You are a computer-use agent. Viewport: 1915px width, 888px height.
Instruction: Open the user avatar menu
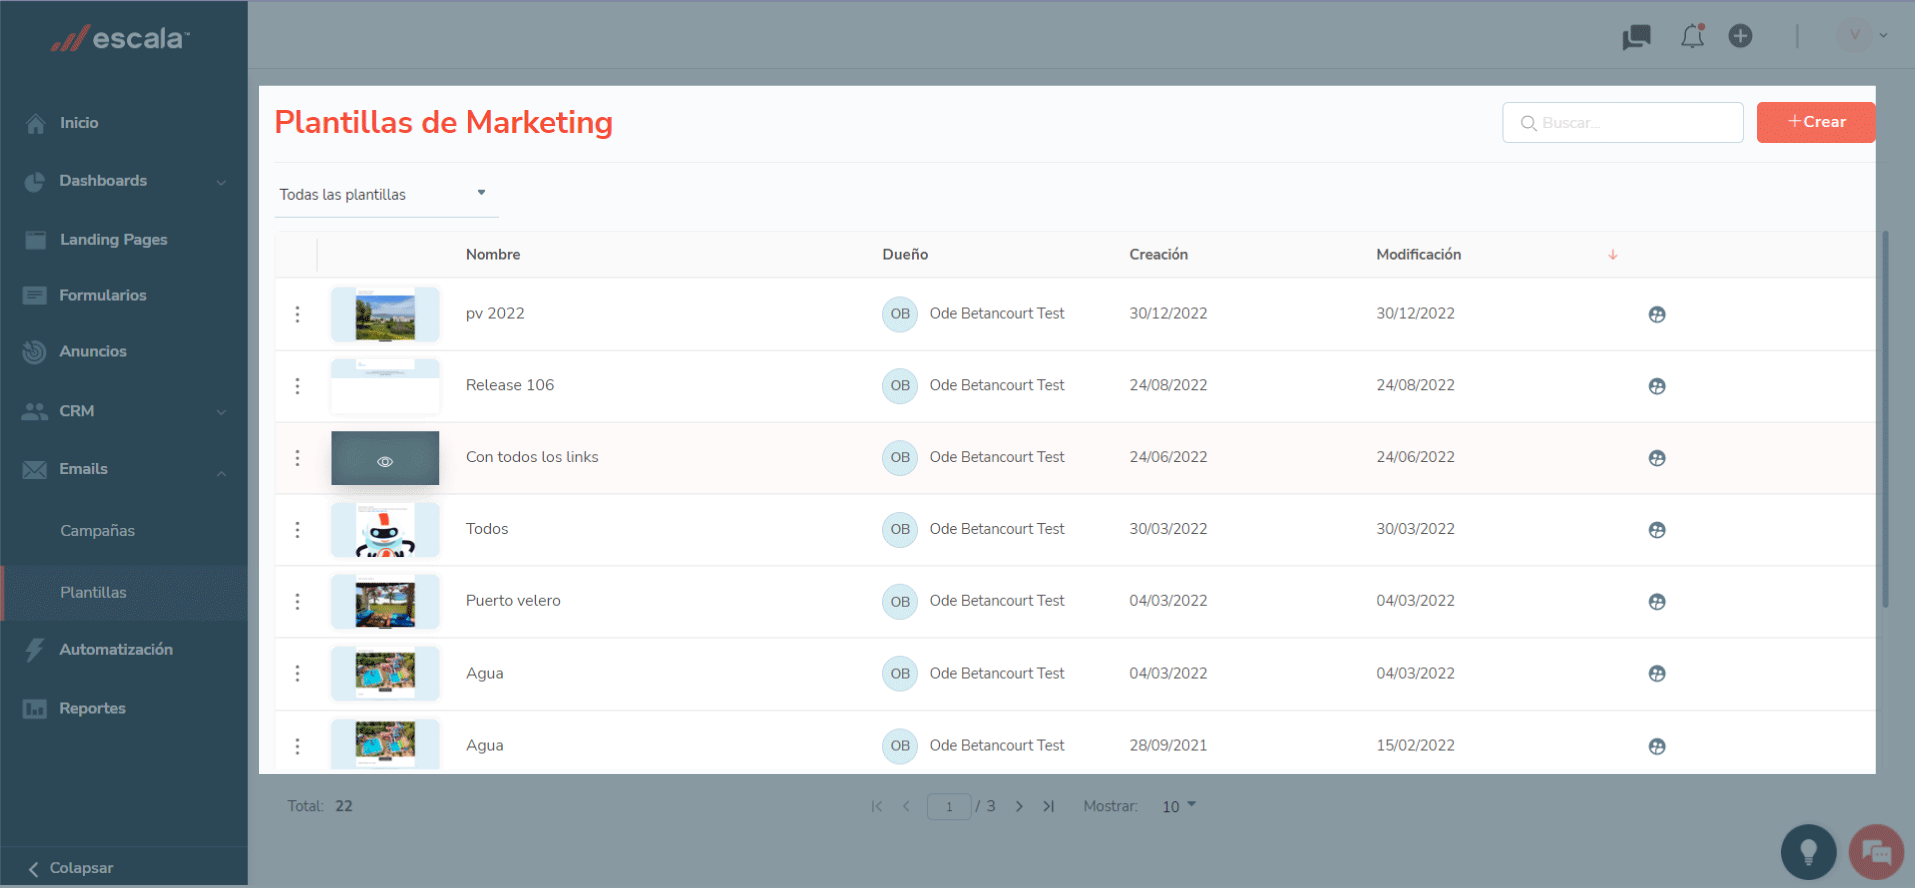(1862, 36)
